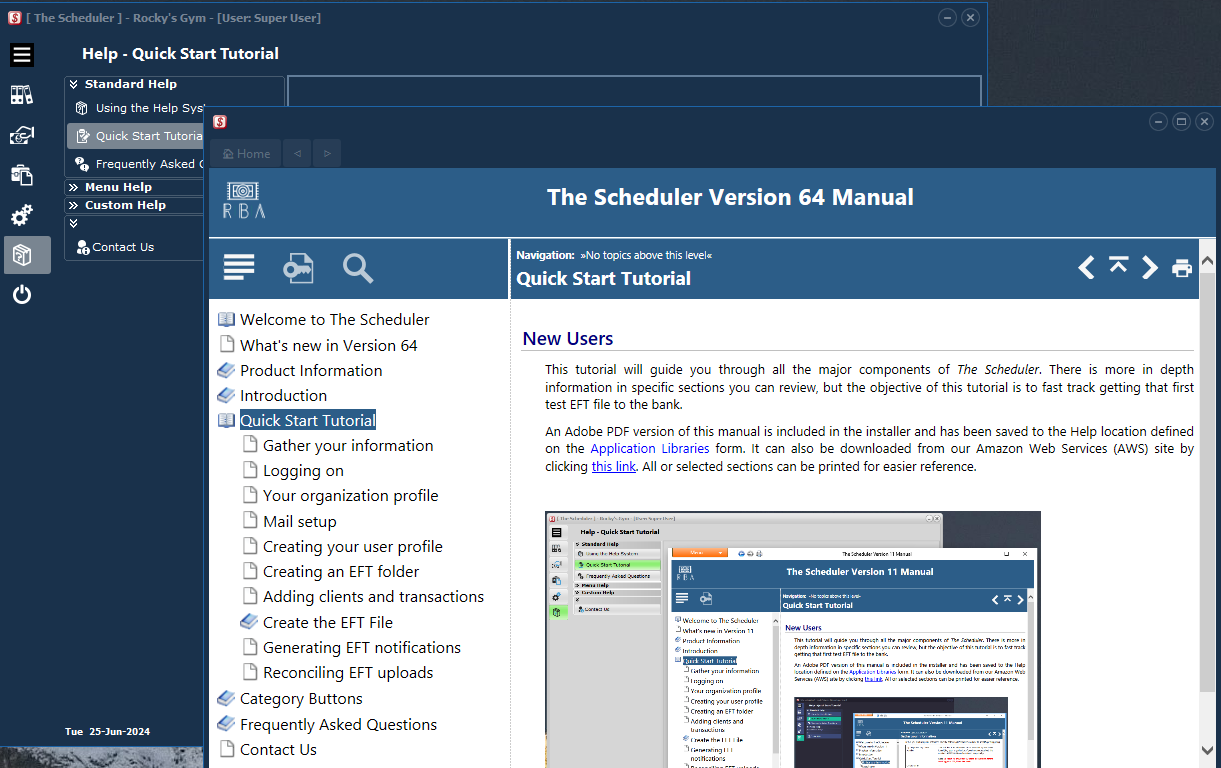Click the scrollbar up arrow in topic pane
This screenshot has width=1221, height=768.
click(1207, 260)
